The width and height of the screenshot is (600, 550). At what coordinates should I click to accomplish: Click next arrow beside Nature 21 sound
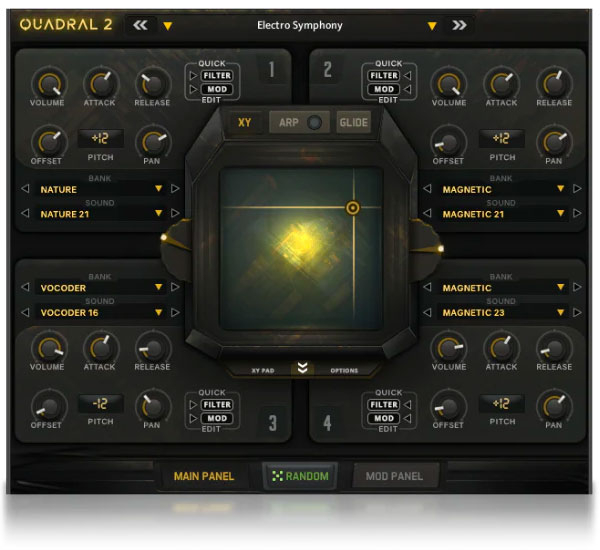[175, 213]
